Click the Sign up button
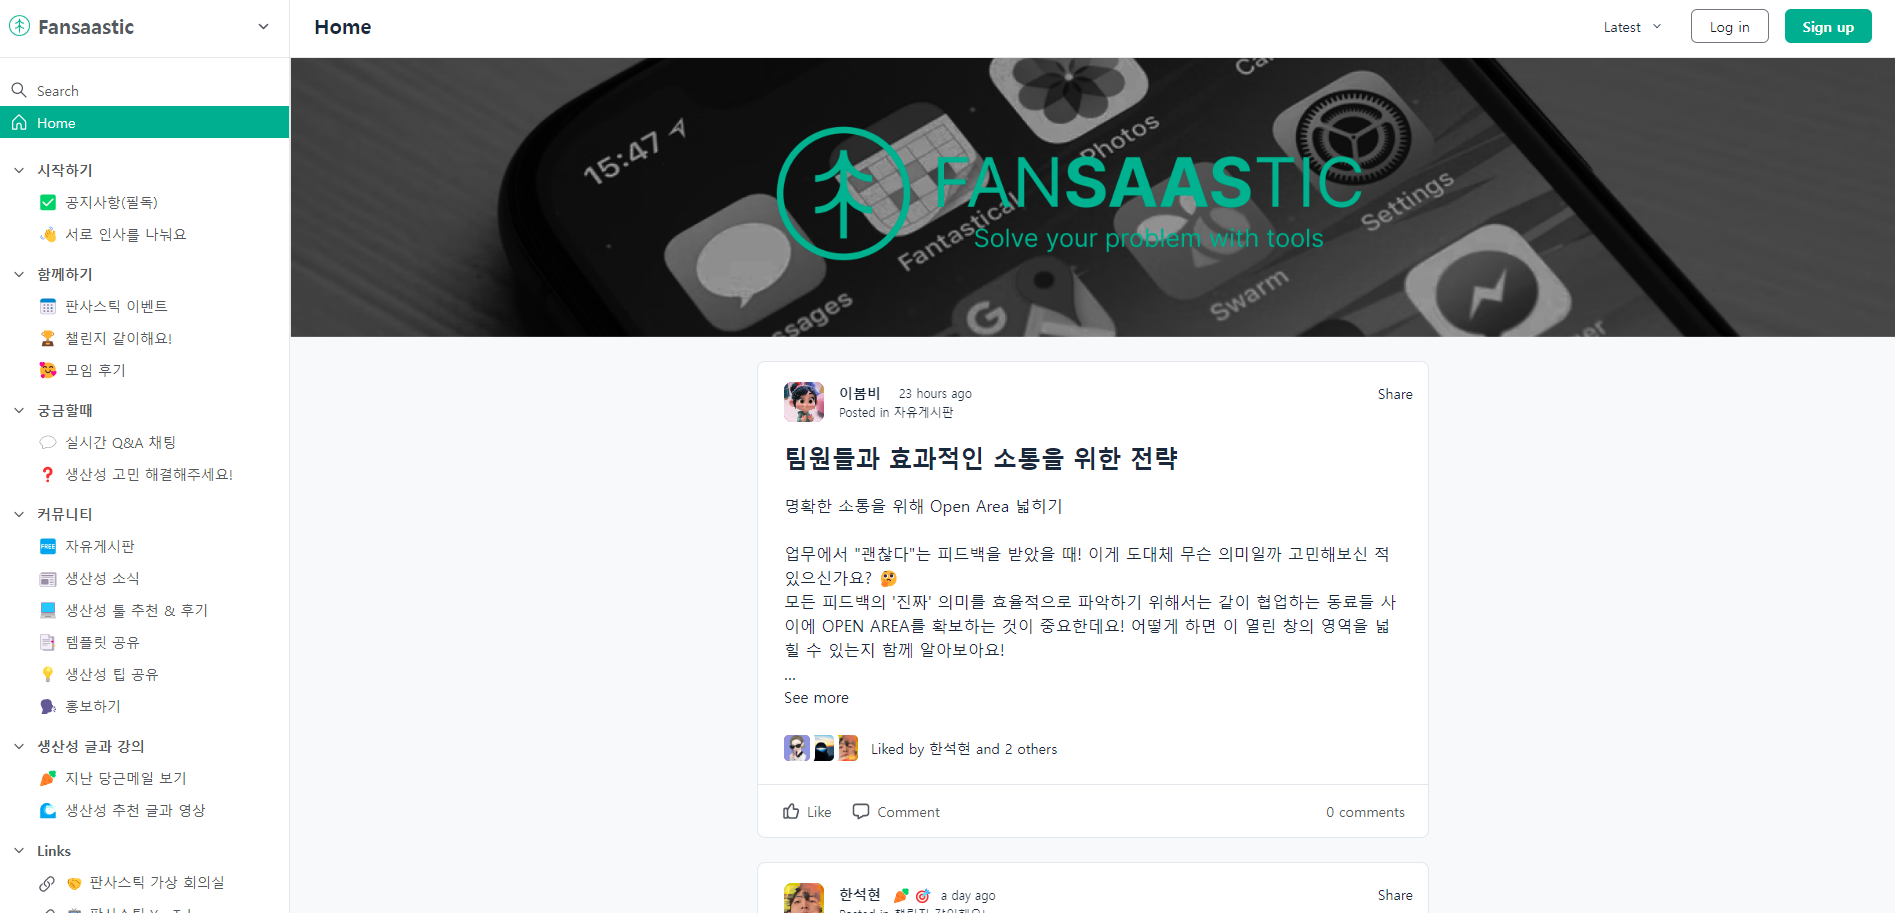Screen dimensions: 1895x913 click(x=1827, y=26)
